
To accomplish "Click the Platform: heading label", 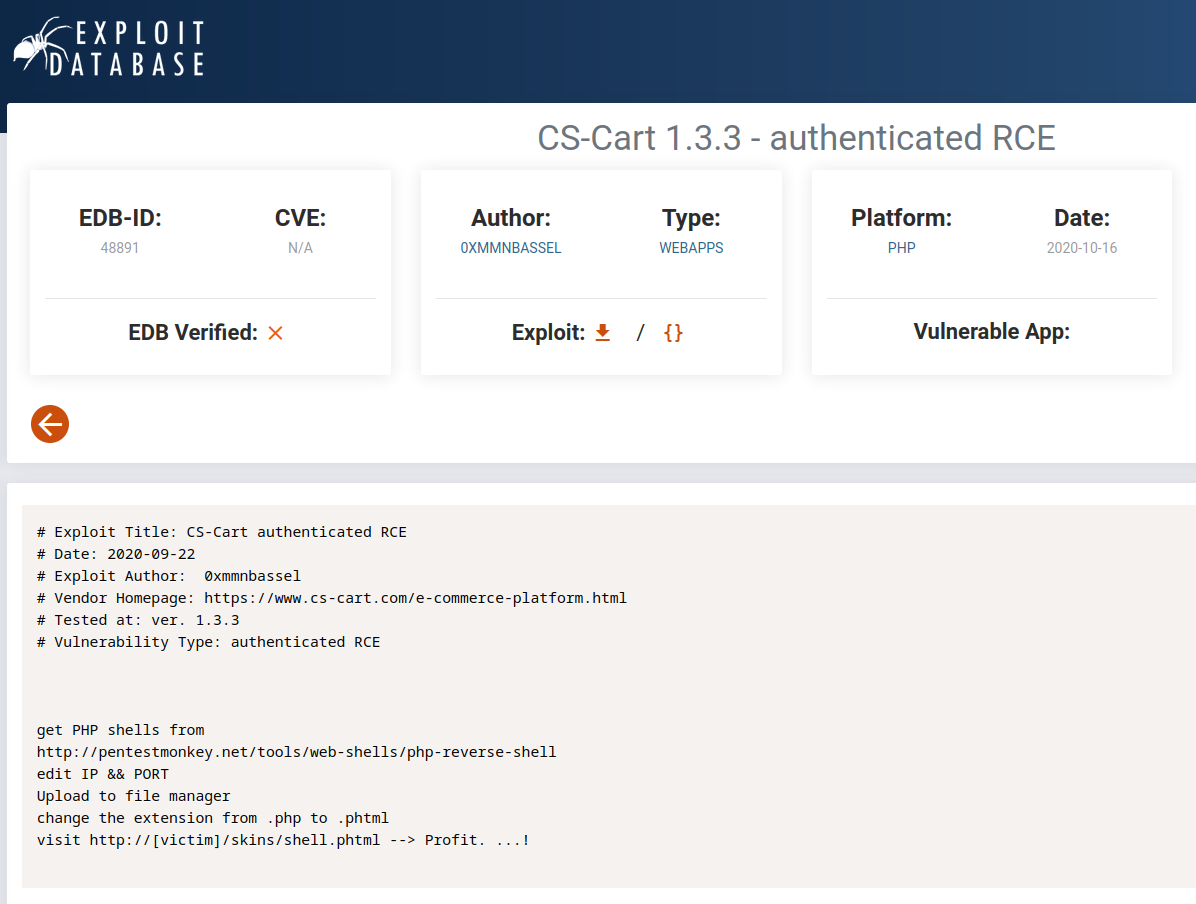I will [902, 217].
